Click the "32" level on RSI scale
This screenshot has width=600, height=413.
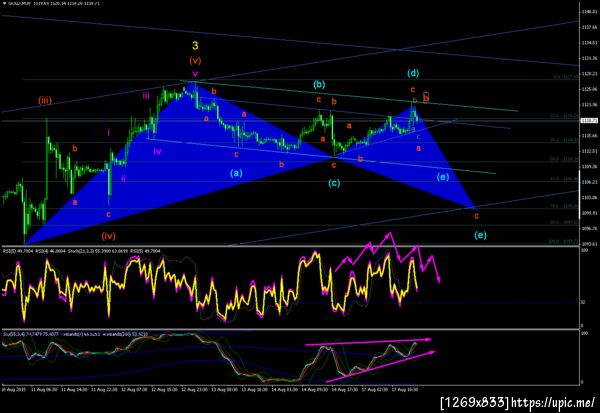583,302
